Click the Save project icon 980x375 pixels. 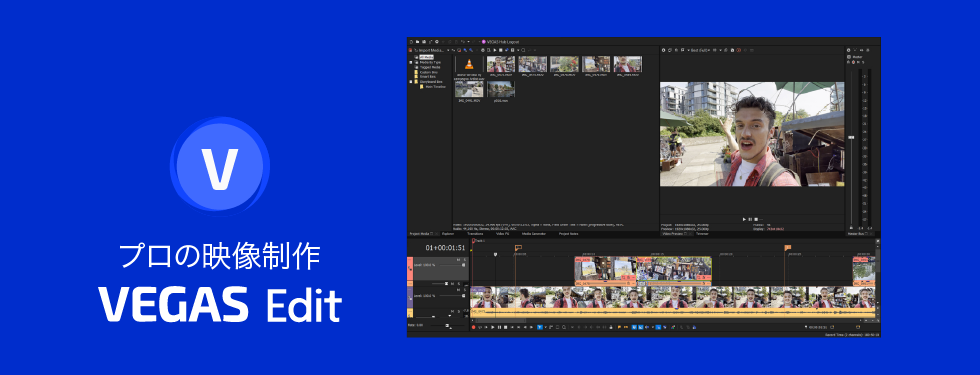pyautogui.click(x=424, y=42)
